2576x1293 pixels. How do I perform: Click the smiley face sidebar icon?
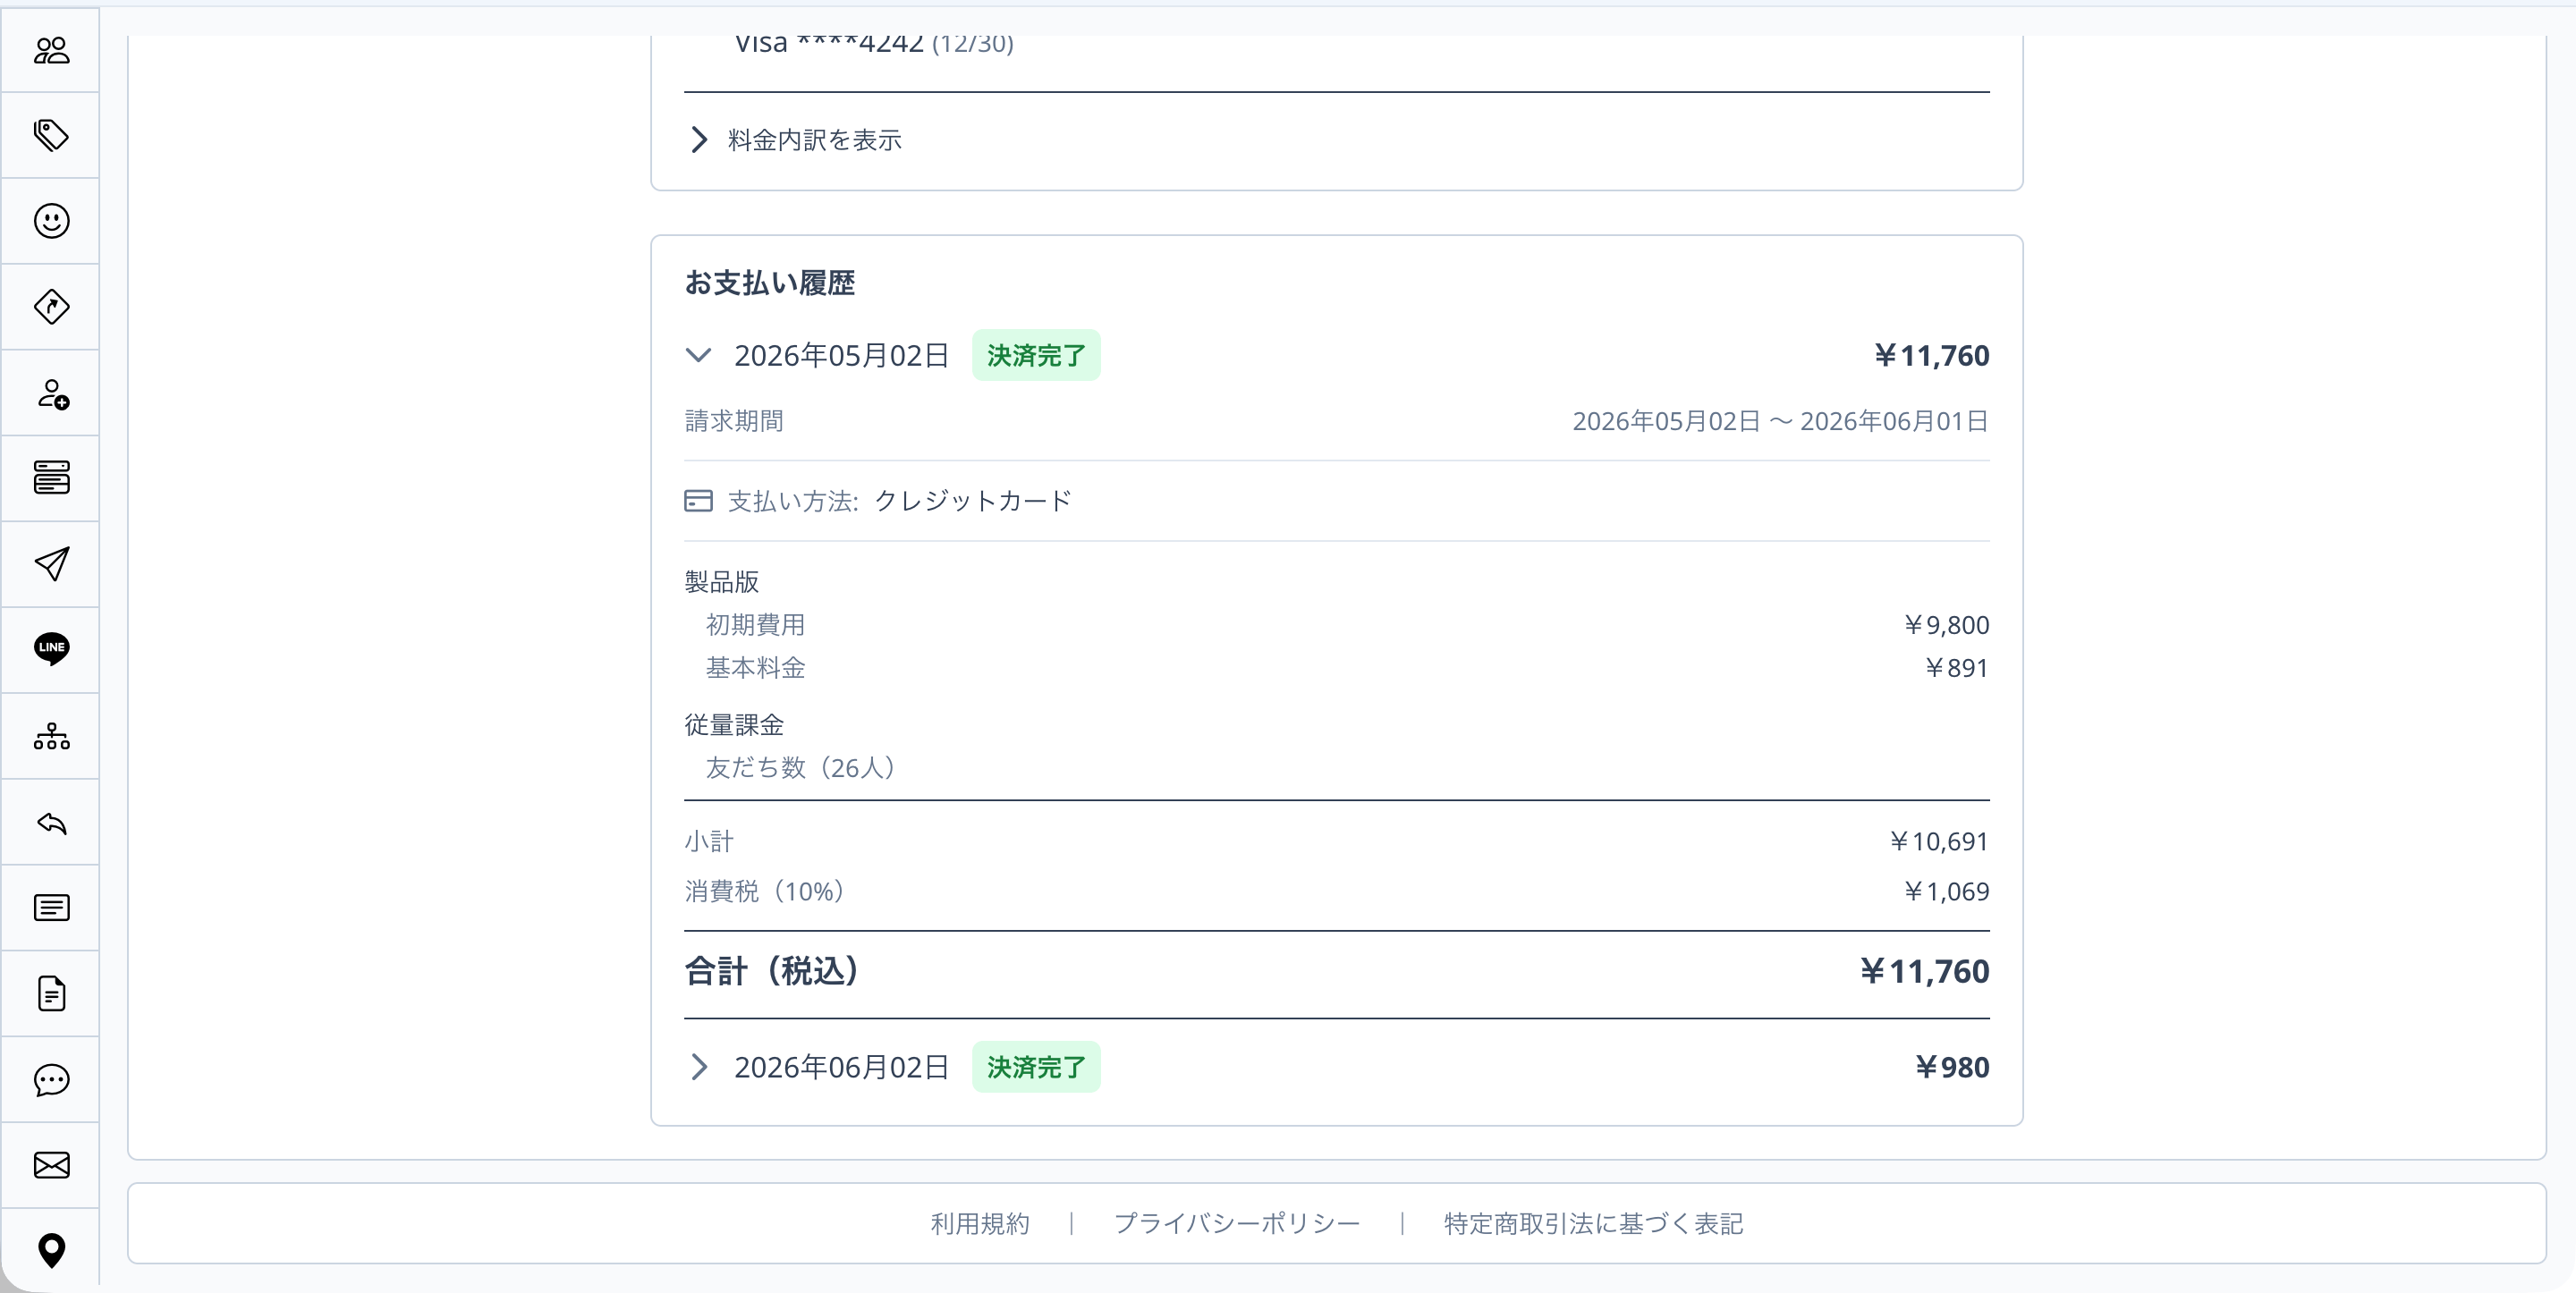point(51,221)
